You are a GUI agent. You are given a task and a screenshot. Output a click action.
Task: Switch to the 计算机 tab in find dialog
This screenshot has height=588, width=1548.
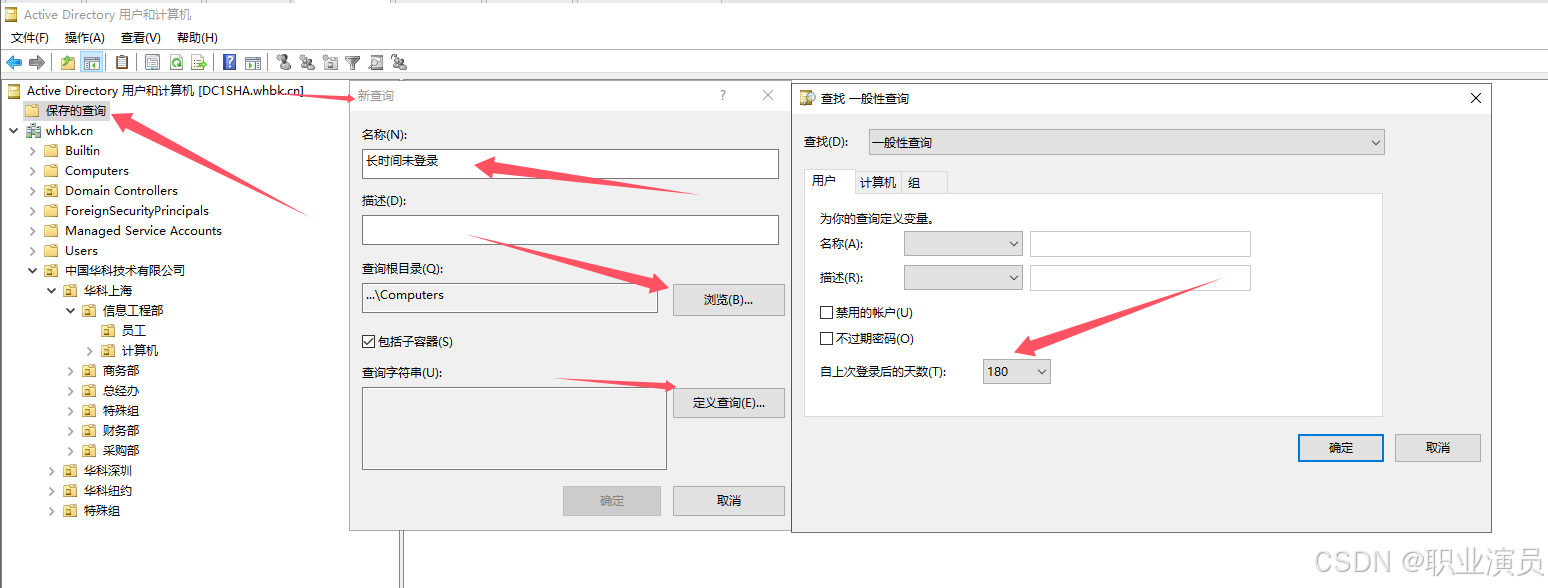(878, 183)
